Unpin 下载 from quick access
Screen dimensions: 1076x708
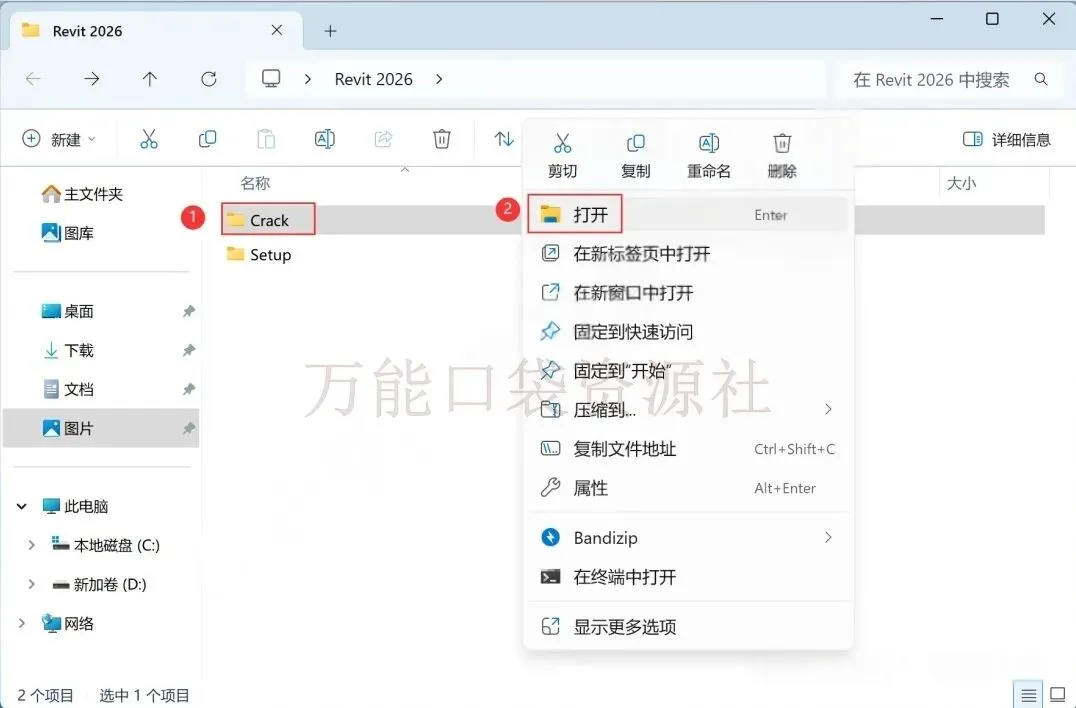point(188,351)
